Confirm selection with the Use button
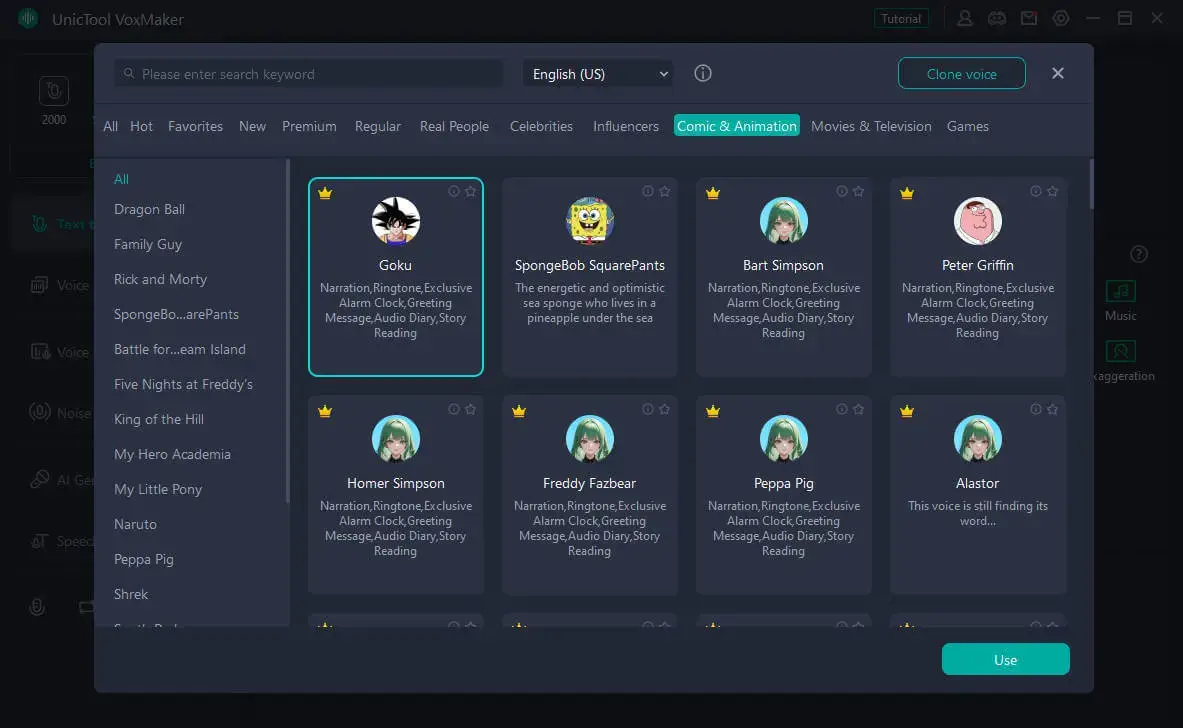Screen dimensions: 1183x728 1005,659
